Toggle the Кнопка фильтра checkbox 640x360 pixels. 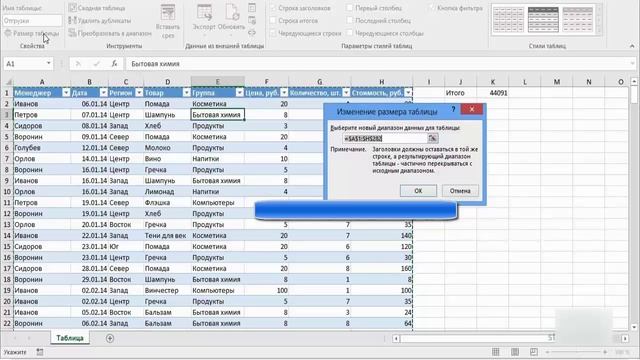432,8
